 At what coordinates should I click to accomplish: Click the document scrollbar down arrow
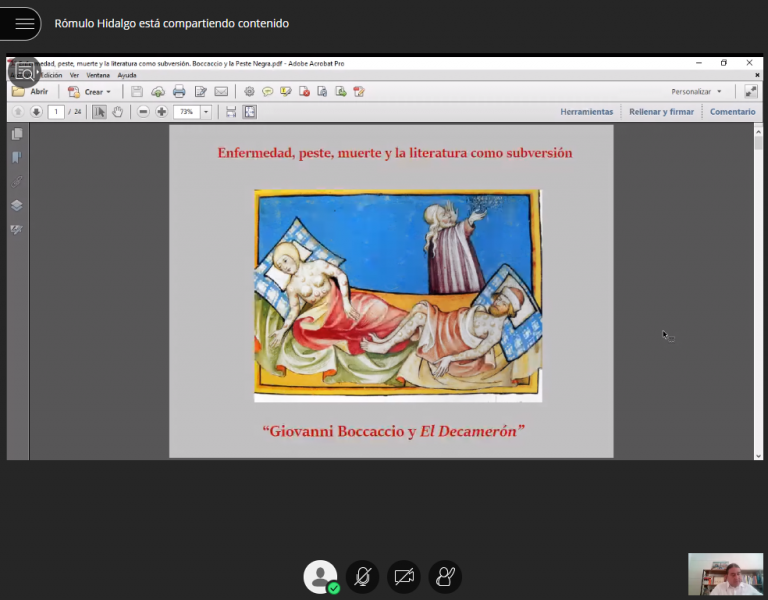(x=758, y=456)
